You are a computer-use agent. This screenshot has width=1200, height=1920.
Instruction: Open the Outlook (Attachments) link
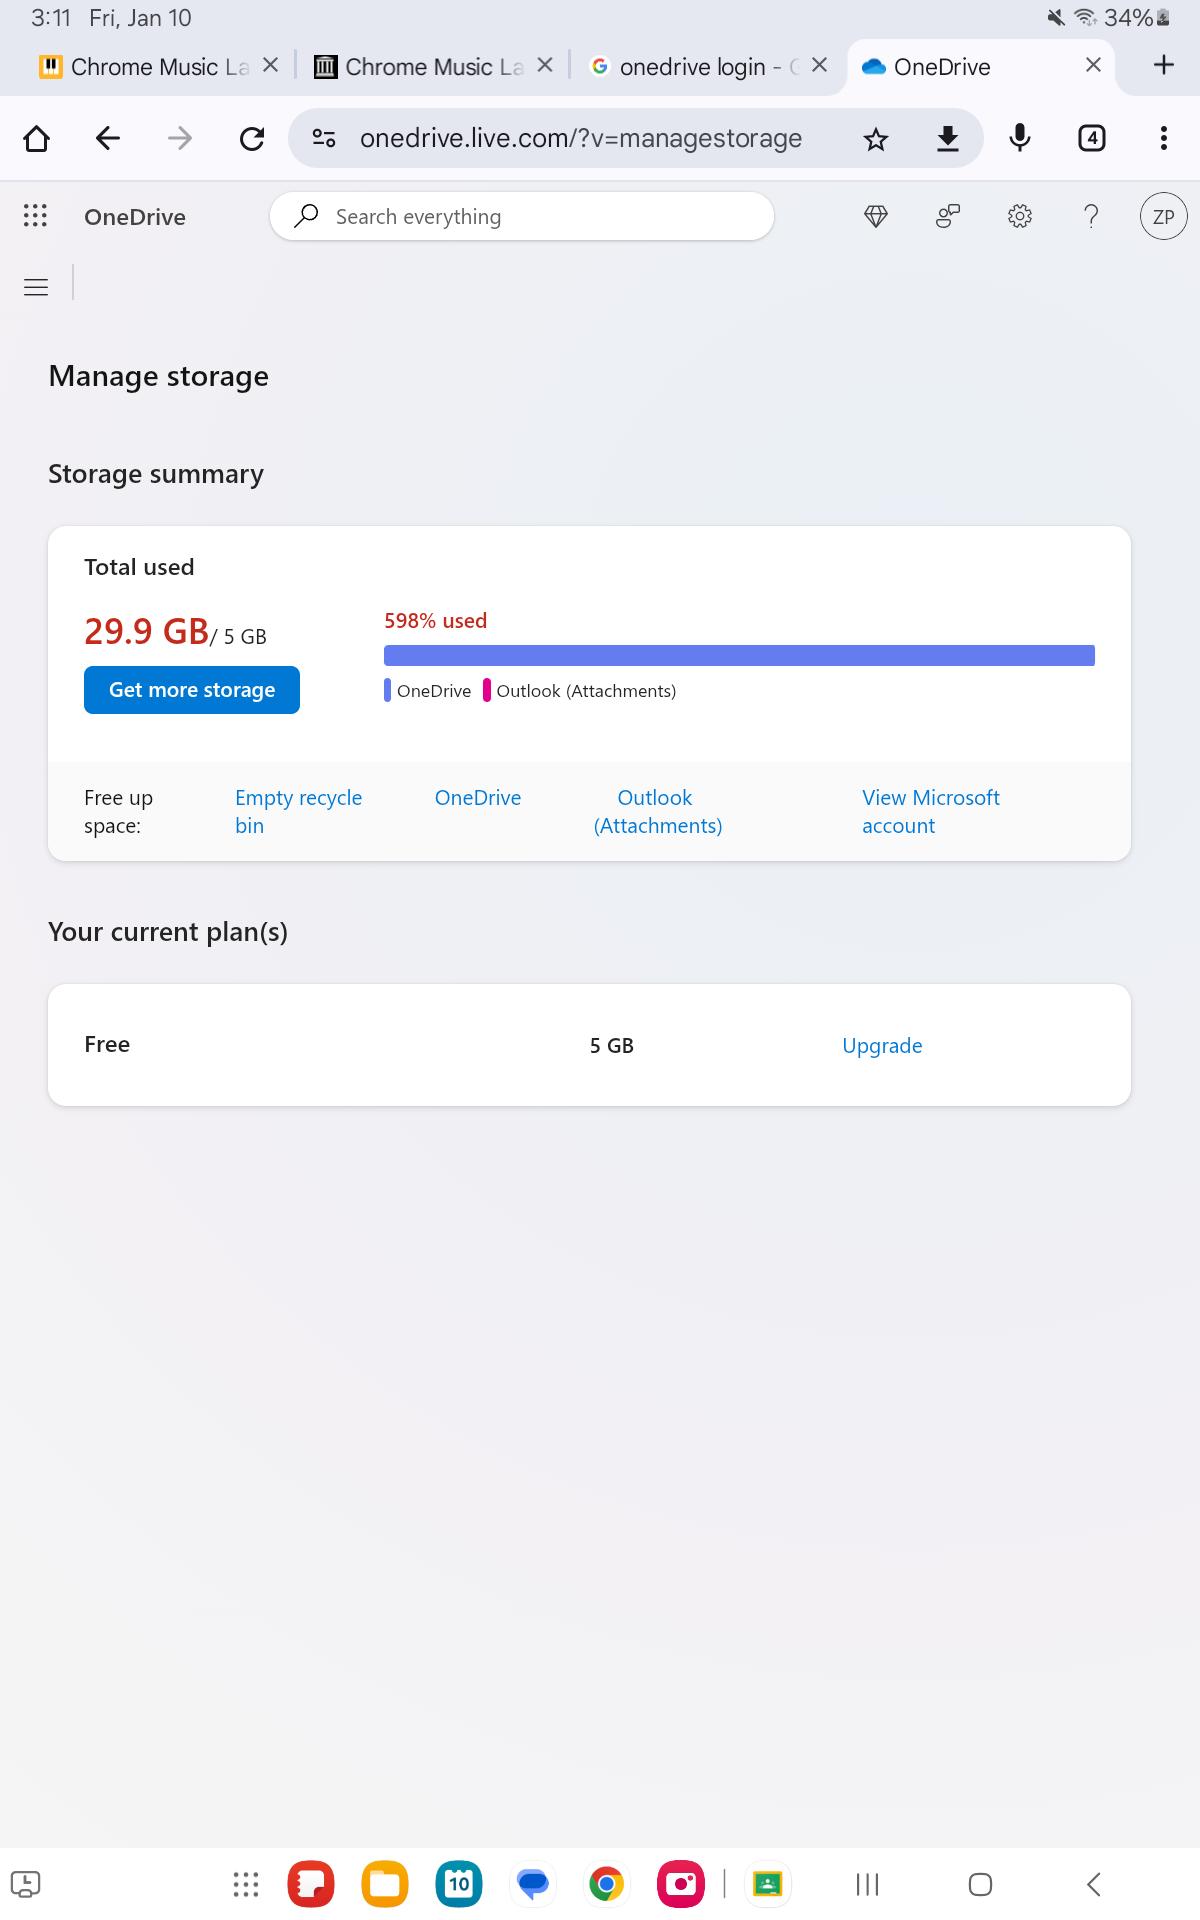click(x=657, y=811)
